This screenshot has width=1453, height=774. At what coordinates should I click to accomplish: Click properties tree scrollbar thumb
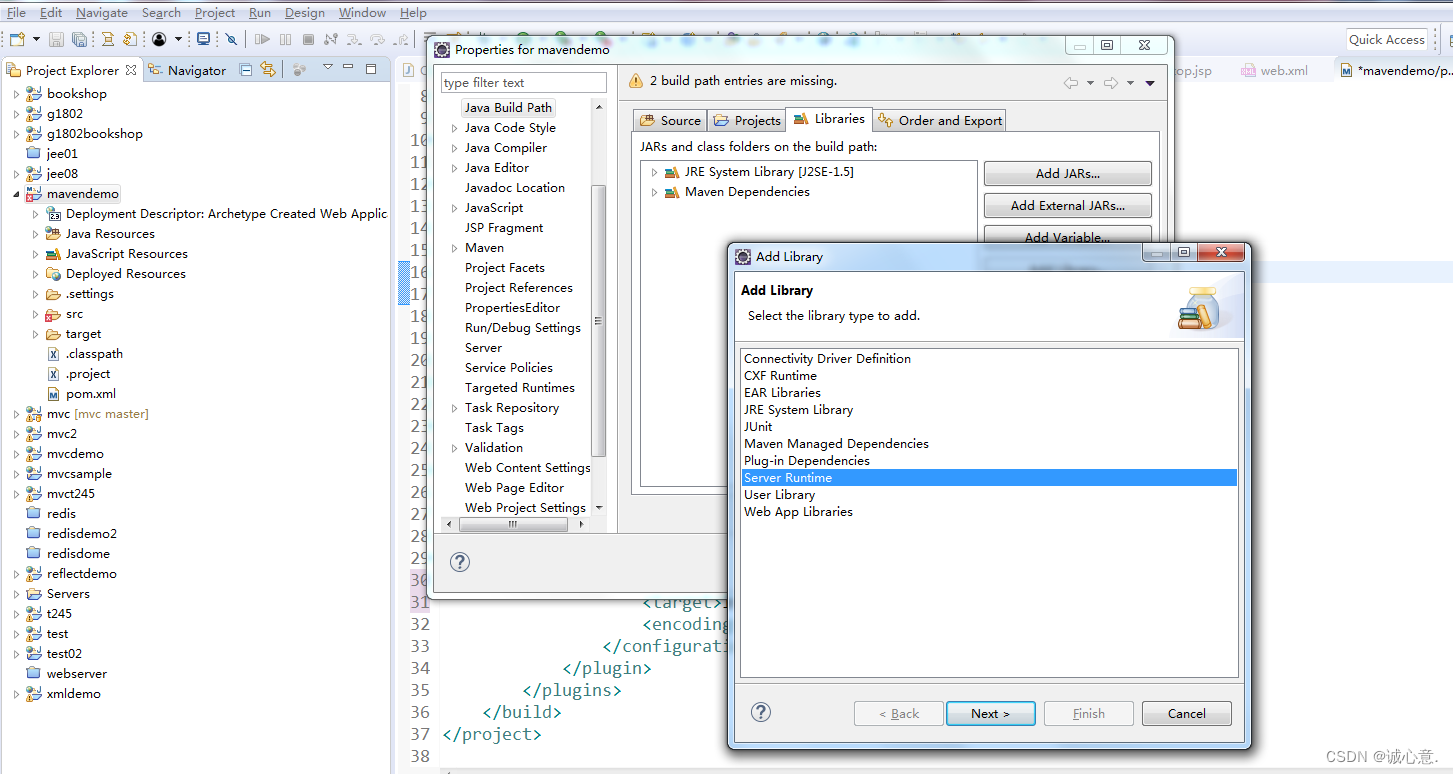(599, 320)
